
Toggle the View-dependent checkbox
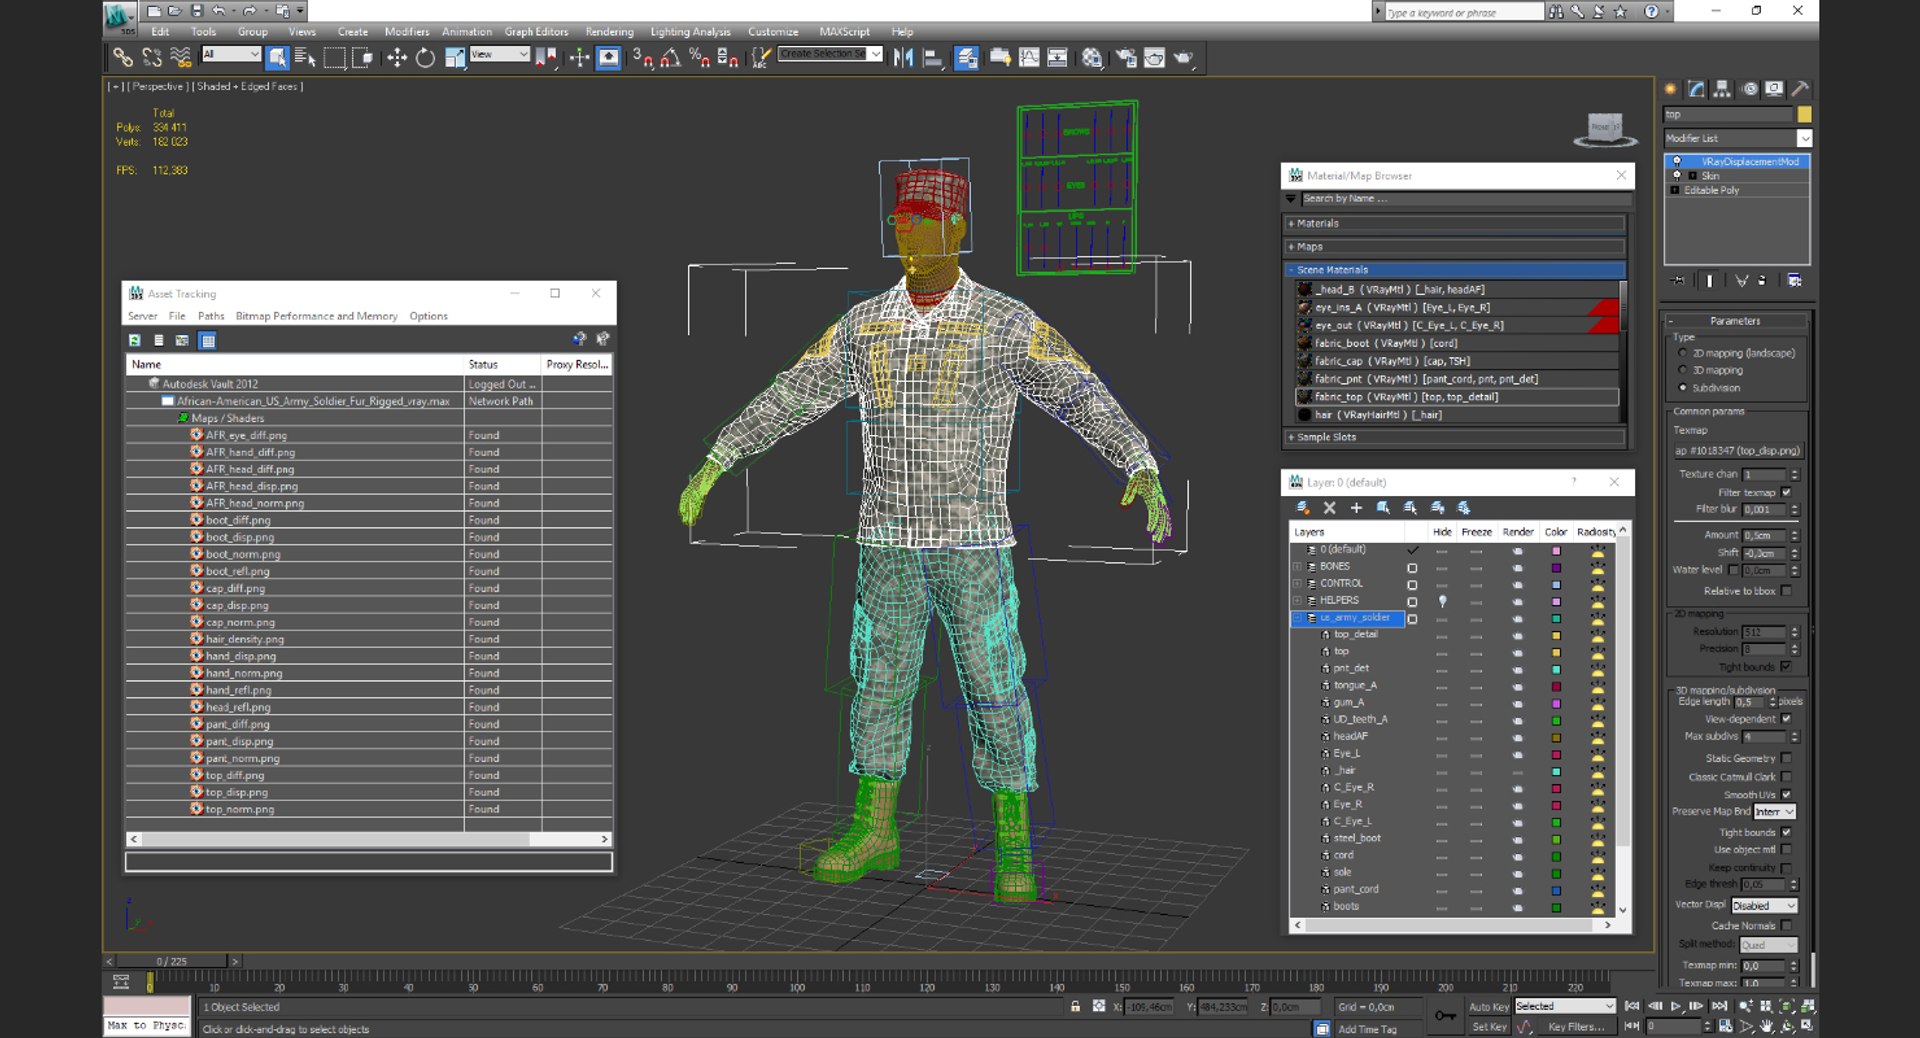point(1786,719)
